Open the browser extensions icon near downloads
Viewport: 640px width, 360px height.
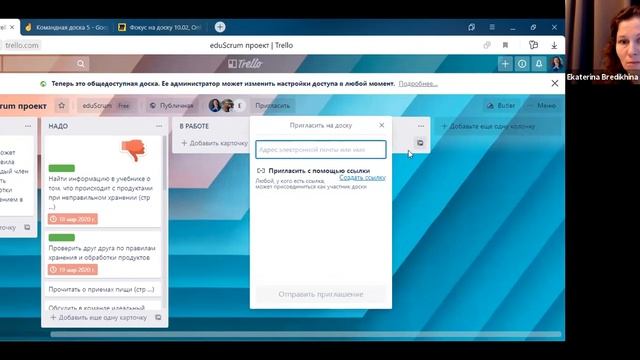[x=533, y=45]
